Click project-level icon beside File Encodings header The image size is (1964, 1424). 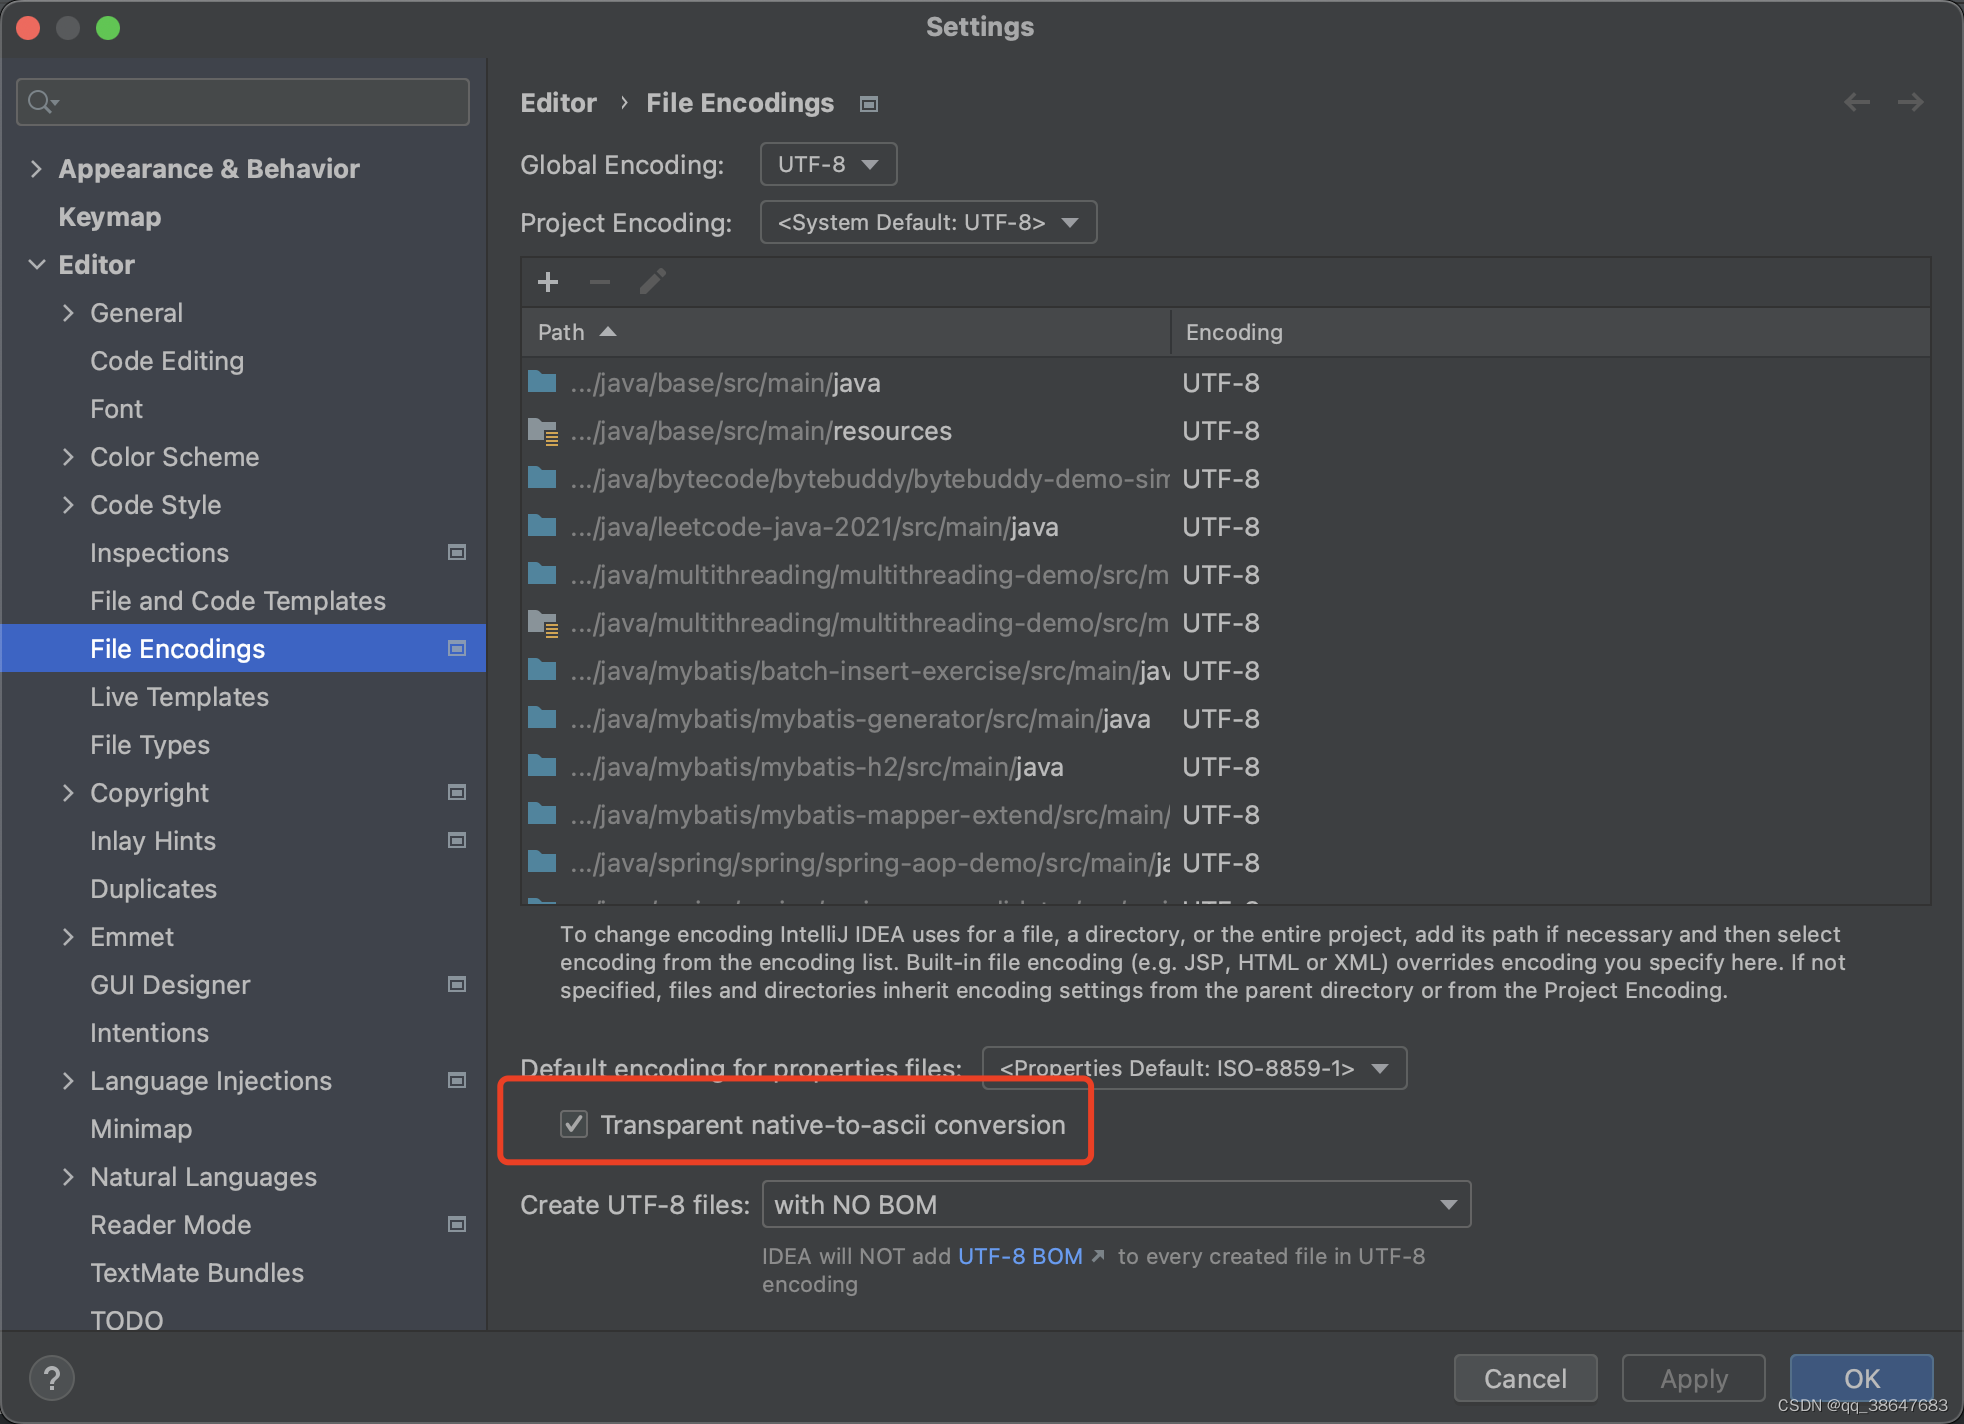pyautogui.click(x=869, y=104)
